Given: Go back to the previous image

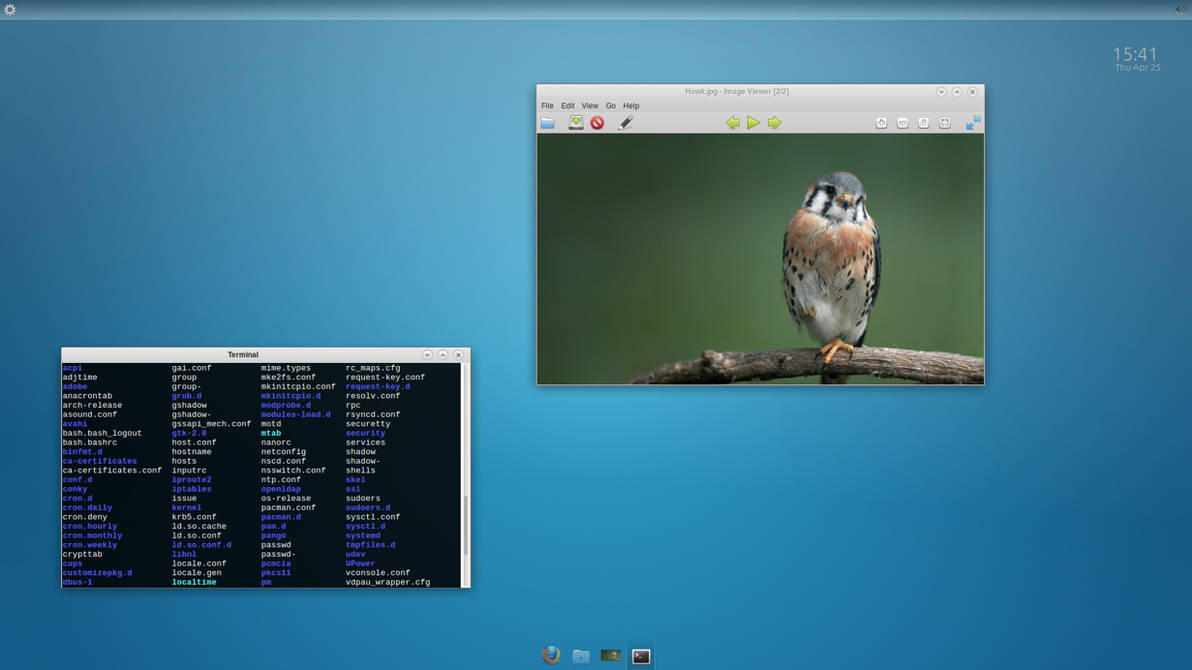Looking at the screenshot, I should (733, 122).
